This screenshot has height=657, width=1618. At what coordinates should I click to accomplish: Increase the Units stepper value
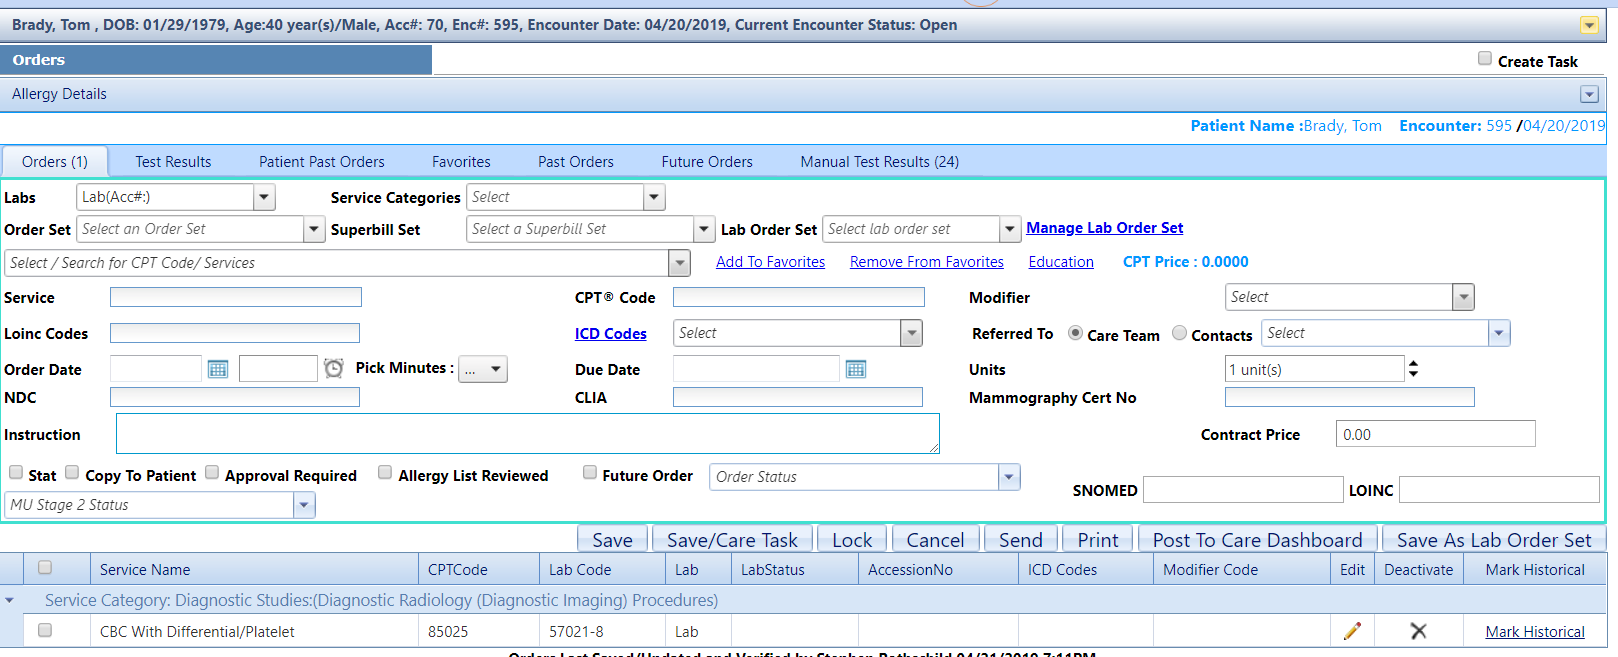click(x=1413, y=364)
